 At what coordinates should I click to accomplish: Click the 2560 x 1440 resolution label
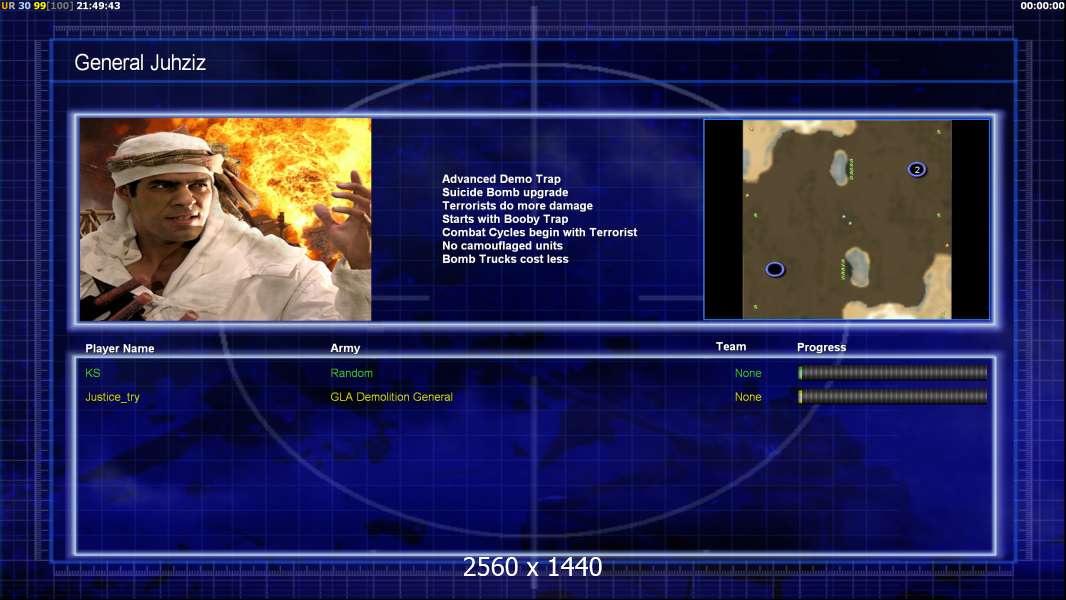532,567
